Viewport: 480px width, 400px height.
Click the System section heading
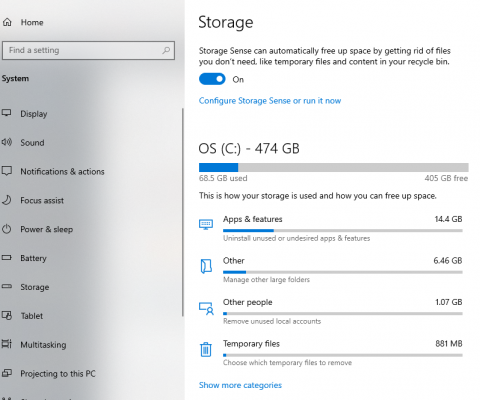click(15, 78)
